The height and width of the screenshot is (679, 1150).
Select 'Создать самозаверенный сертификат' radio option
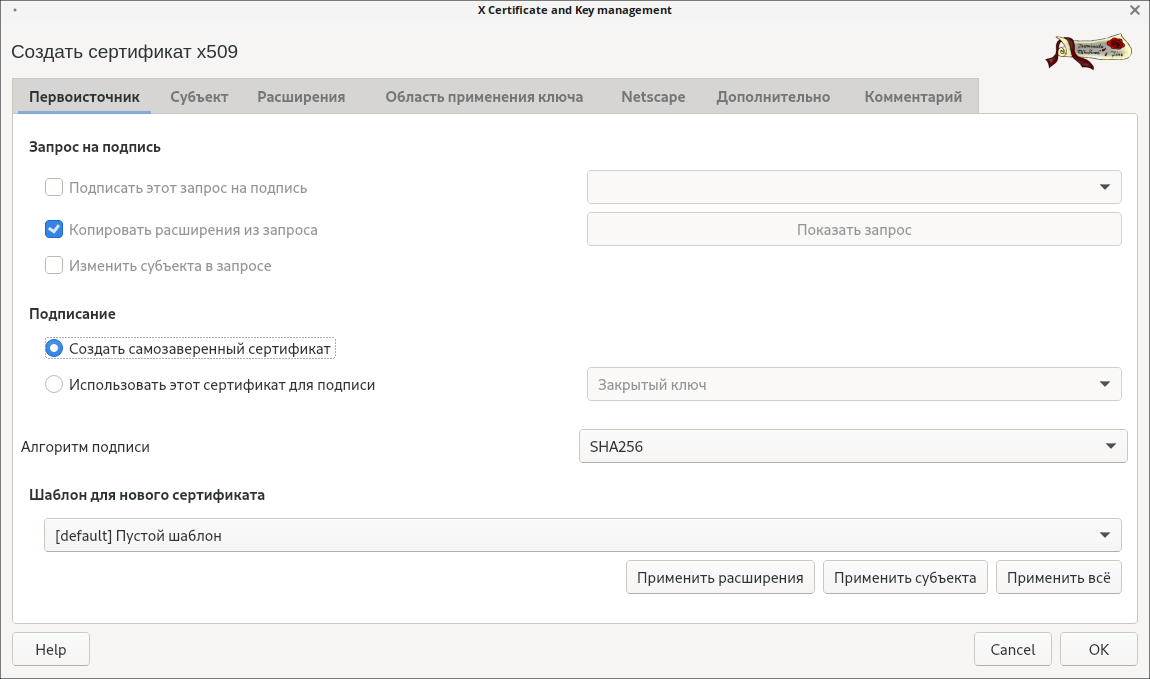click(x=55, y=348)
